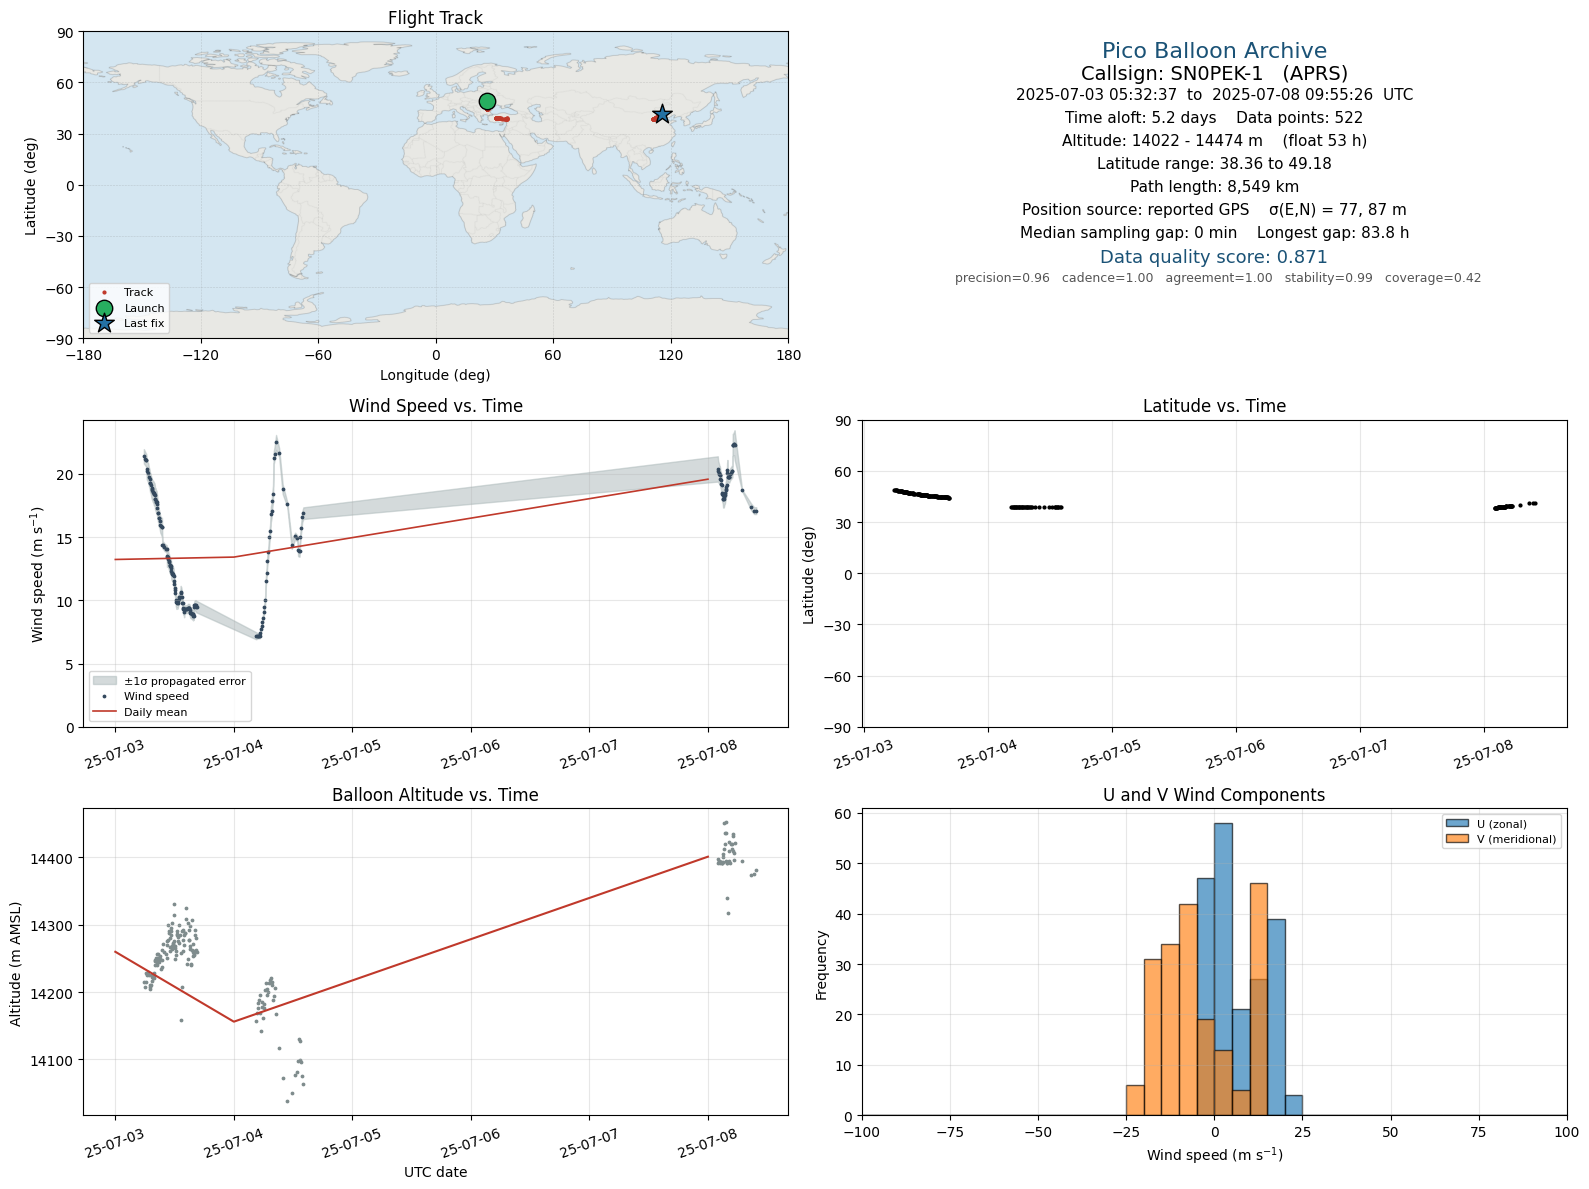Click the "Last fix" label in the map legend
Viewport: 1589px width, 1189px height.
tap(144, 324)
